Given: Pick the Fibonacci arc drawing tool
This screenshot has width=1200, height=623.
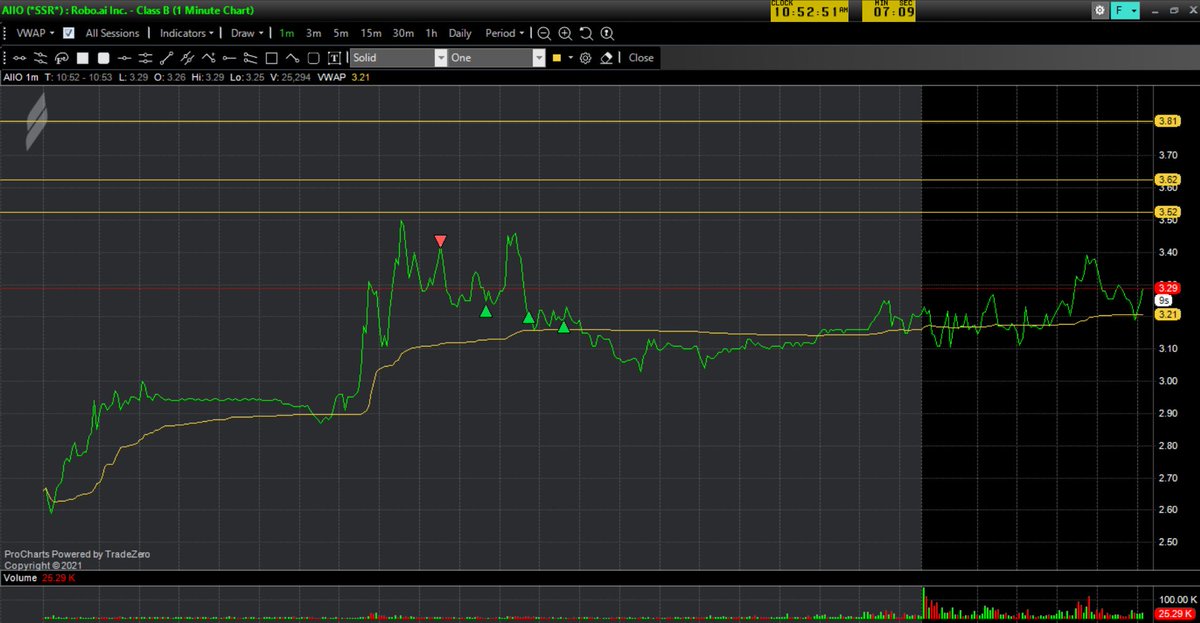Looking at the screenshot, I should pos(61,58).
